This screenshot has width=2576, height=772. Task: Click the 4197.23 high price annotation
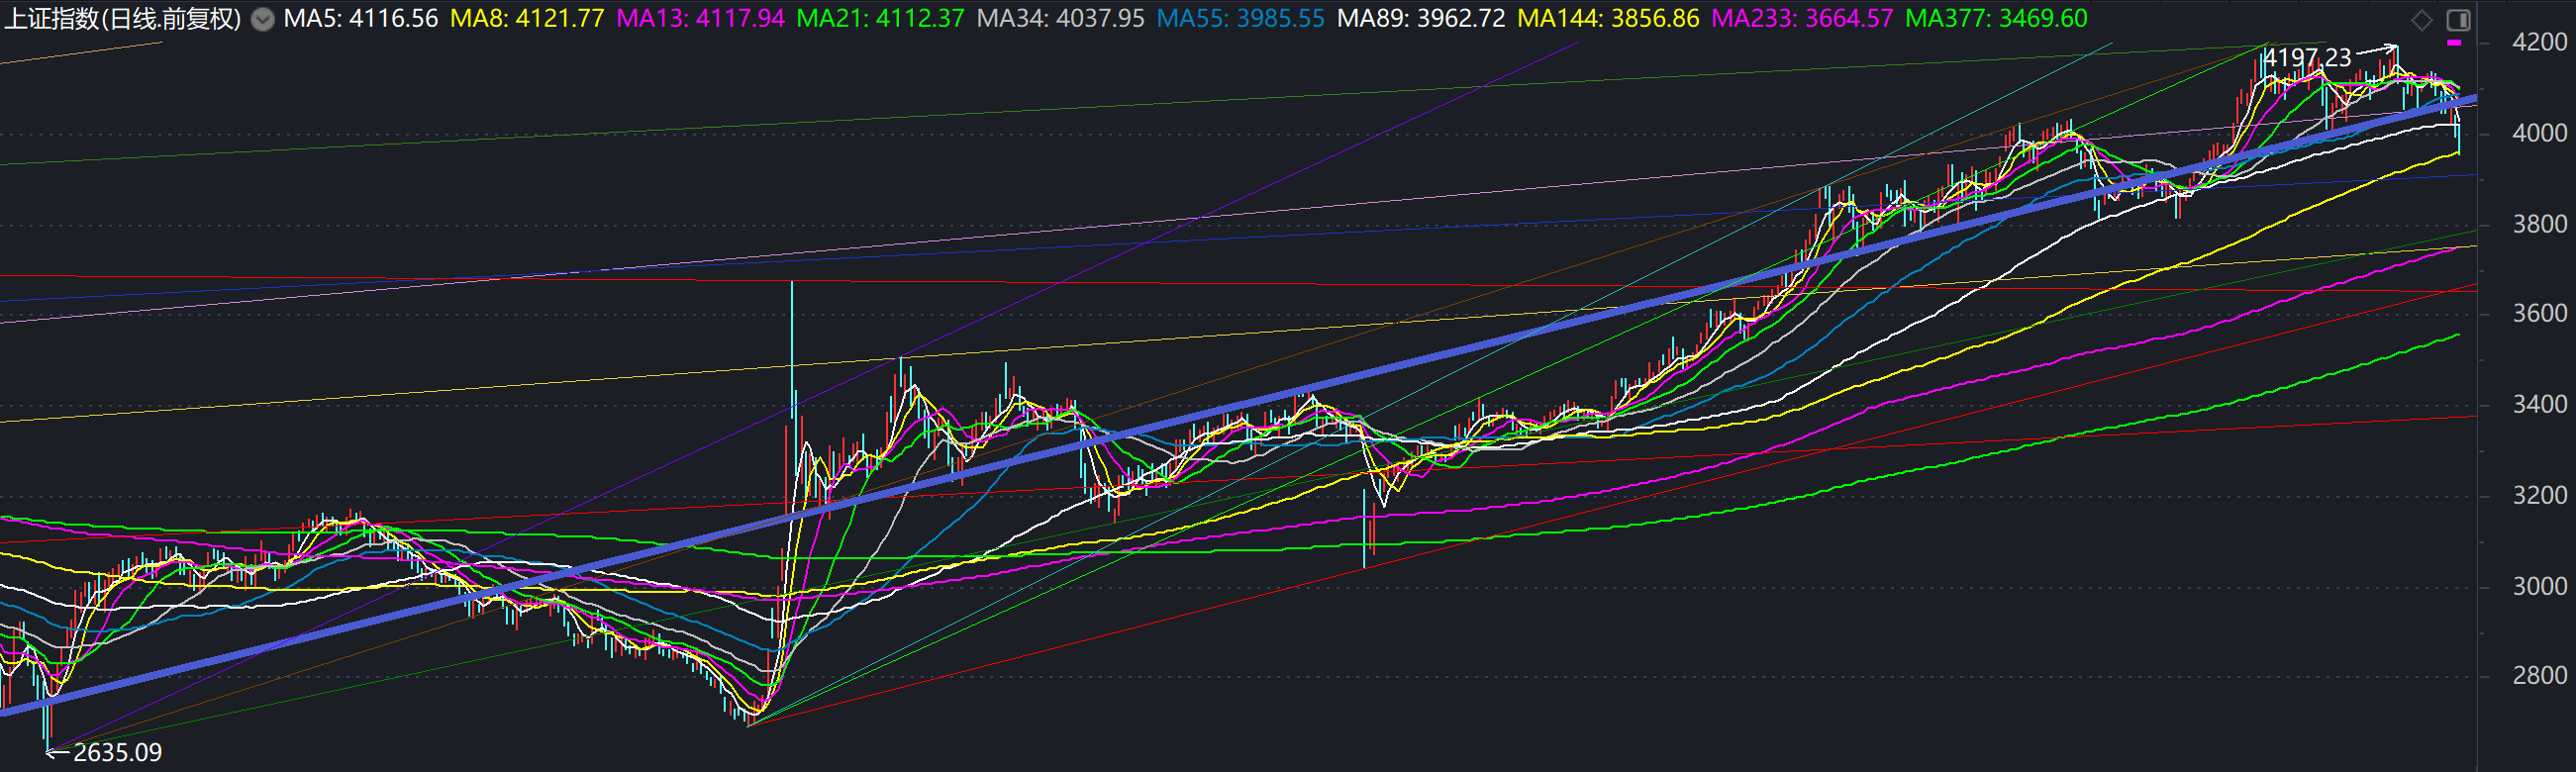pos(2307,58)
